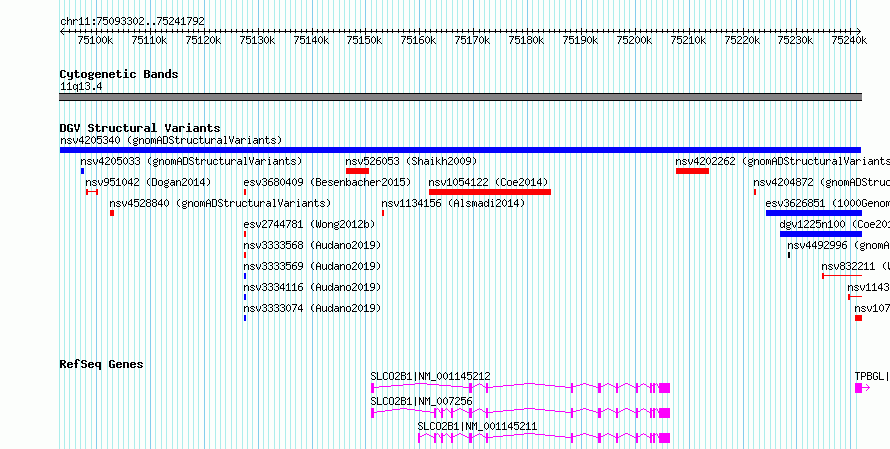Click the red nsv1143 bracket glyph

pyautogui.click(x=855, y=297)
